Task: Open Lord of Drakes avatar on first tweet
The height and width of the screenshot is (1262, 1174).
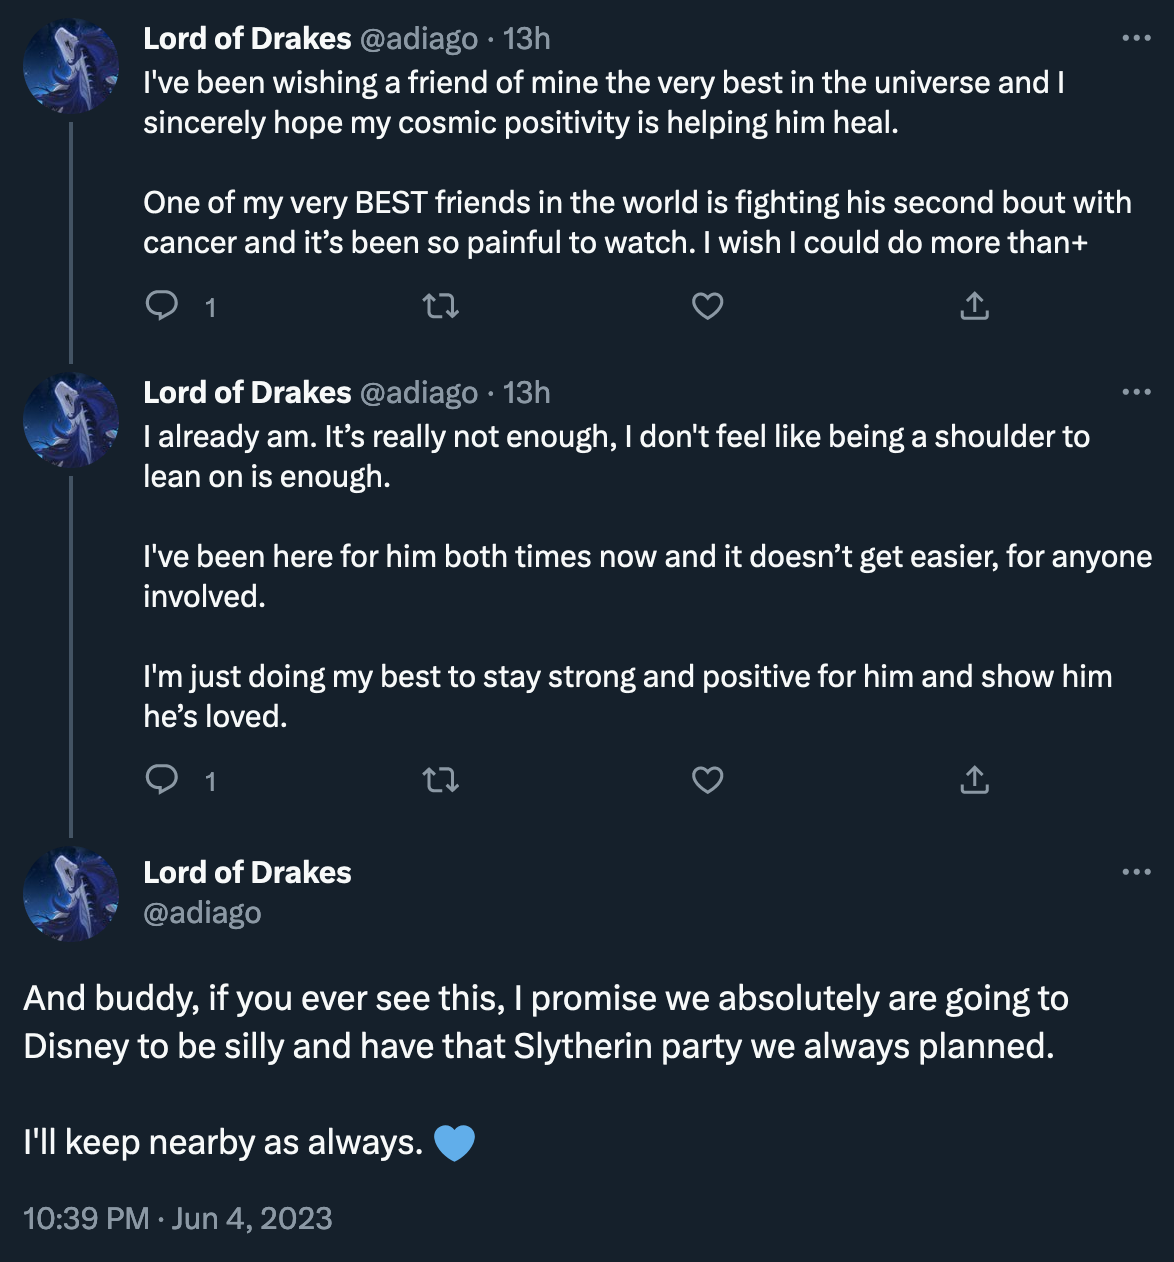Action: click(71, 66)
